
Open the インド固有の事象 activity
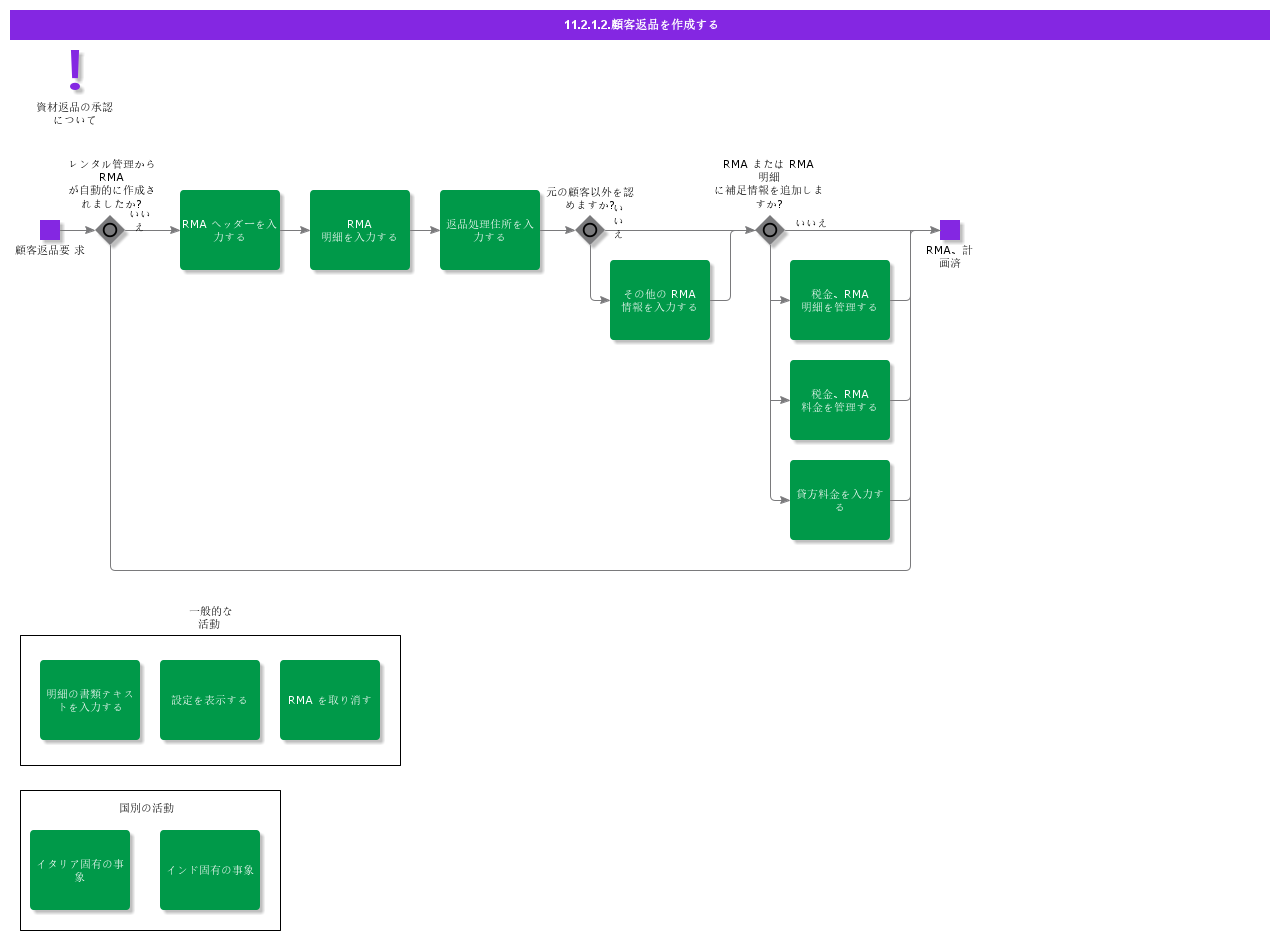pyautogui.click(x=210, y=870)
